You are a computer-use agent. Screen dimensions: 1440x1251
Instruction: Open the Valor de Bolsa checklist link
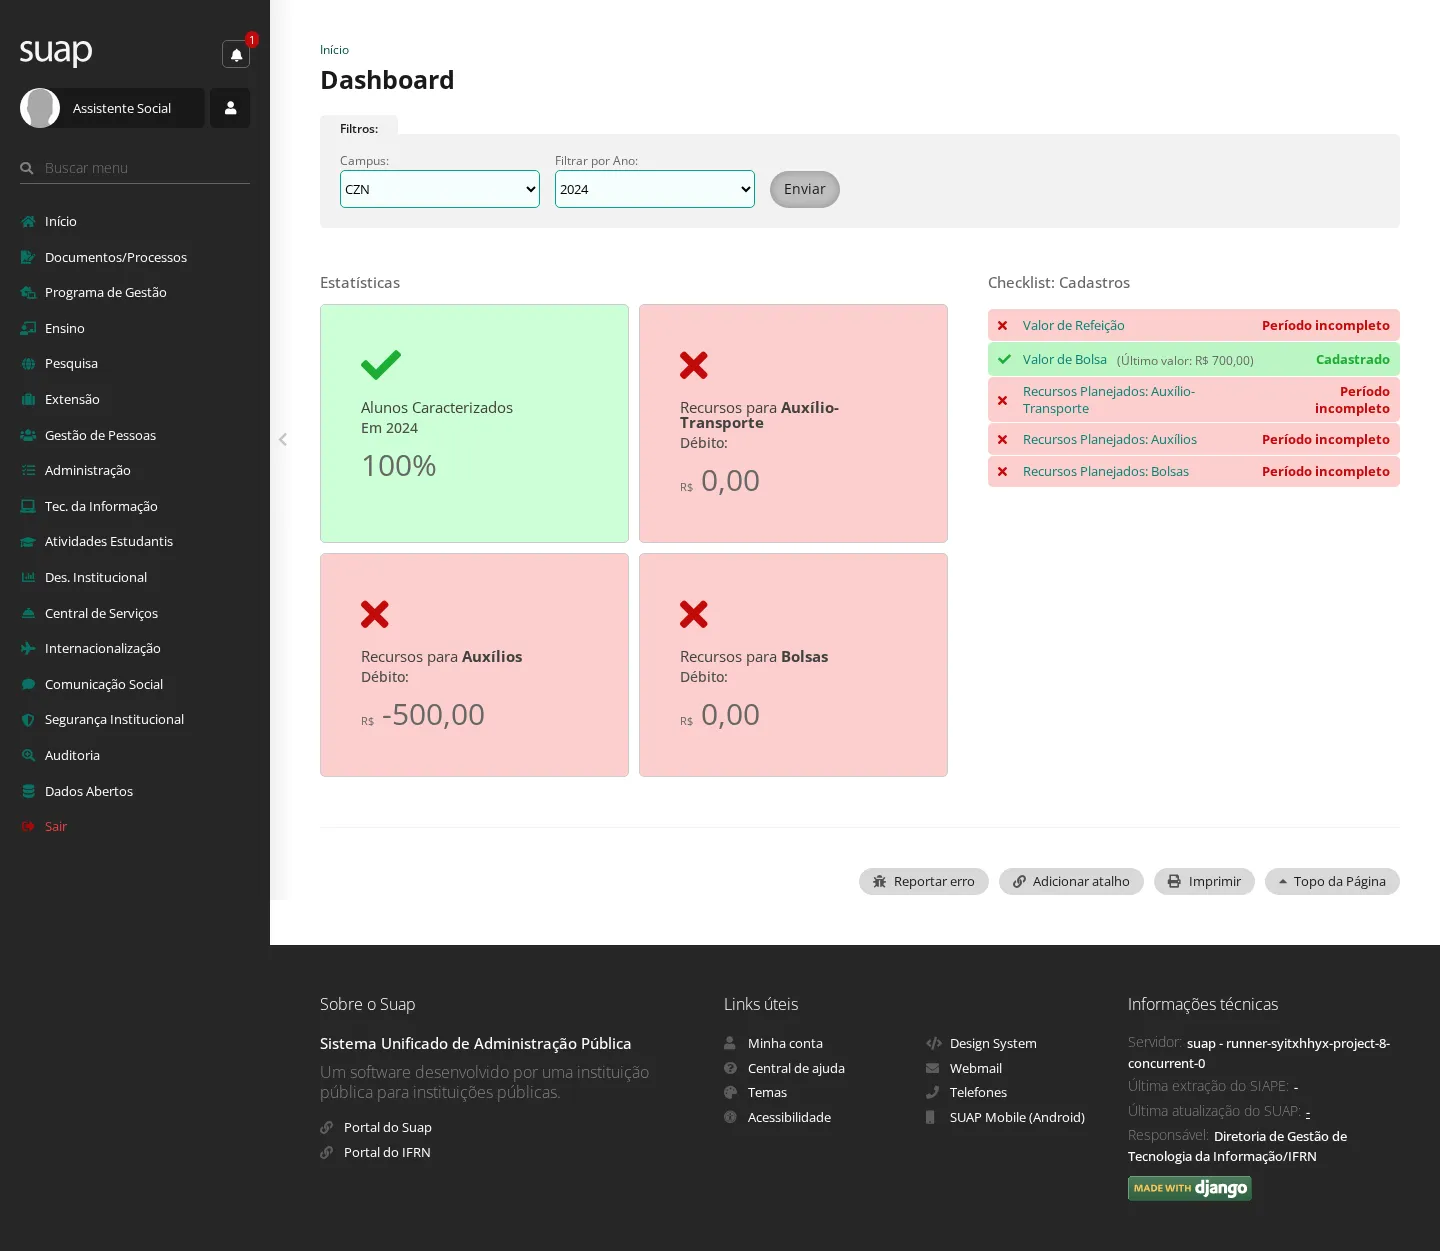pyautogui.click(x=1065, y=359)
